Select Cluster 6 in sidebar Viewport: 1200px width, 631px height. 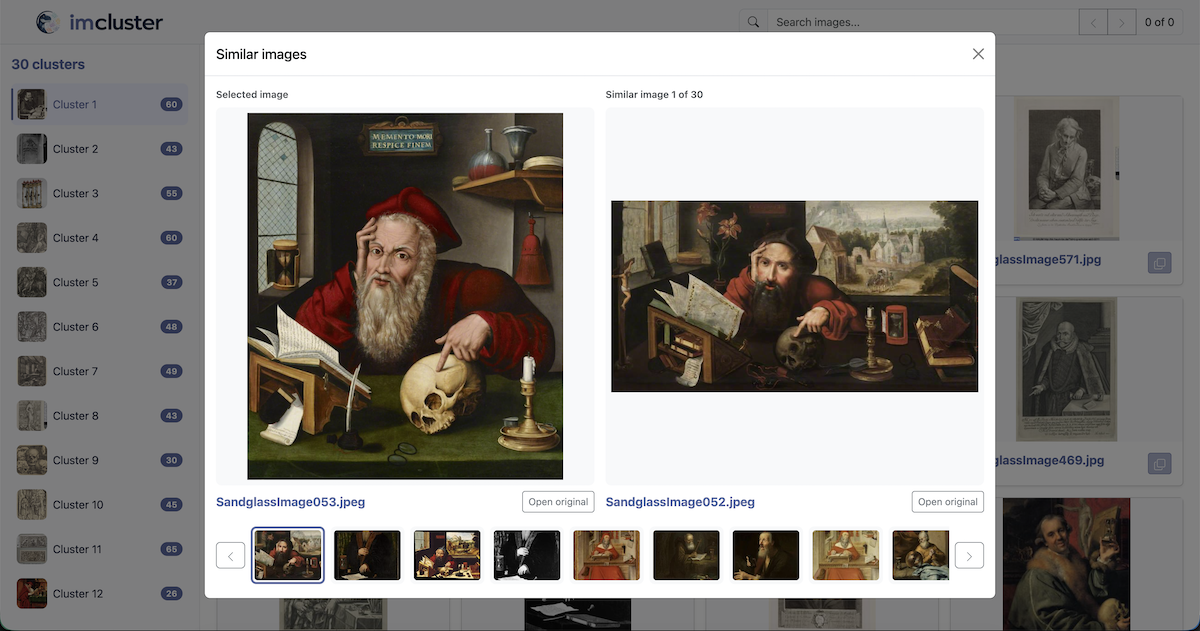click(x=99, y=327)
